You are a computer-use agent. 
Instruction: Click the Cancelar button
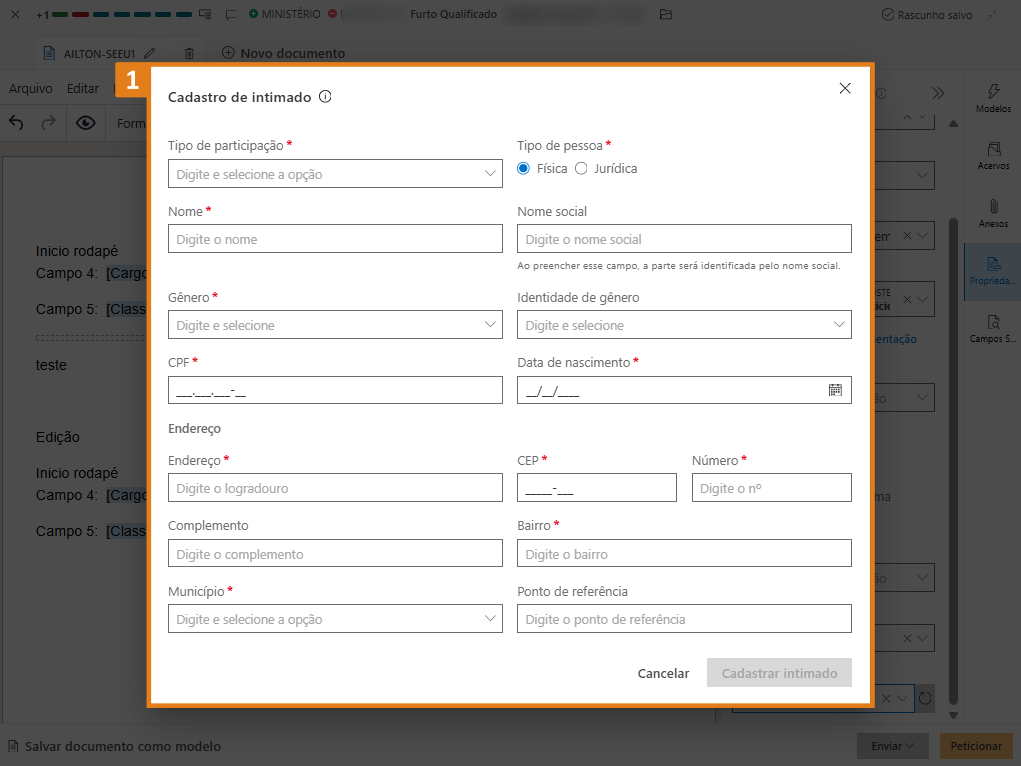tap(663, 673)
